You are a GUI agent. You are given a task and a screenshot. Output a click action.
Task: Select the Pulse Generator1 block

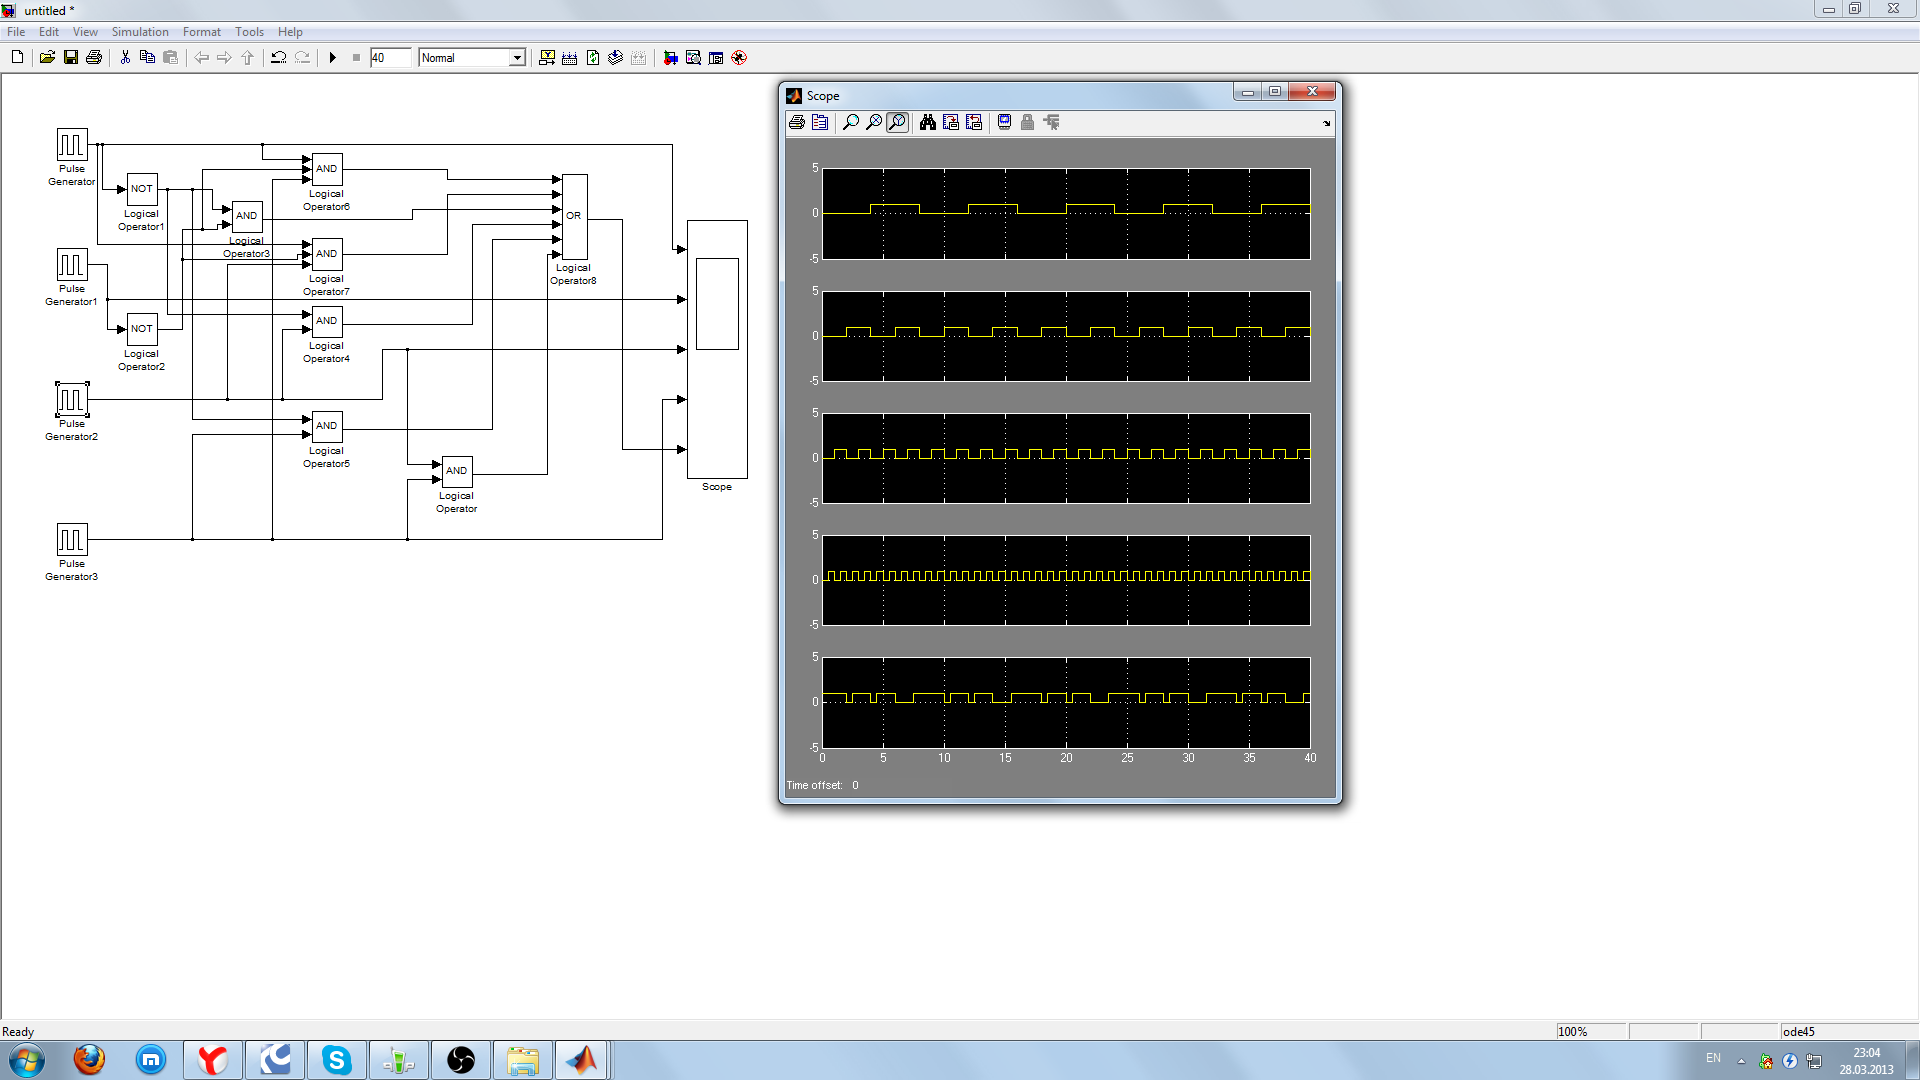(x=72, y=265)
